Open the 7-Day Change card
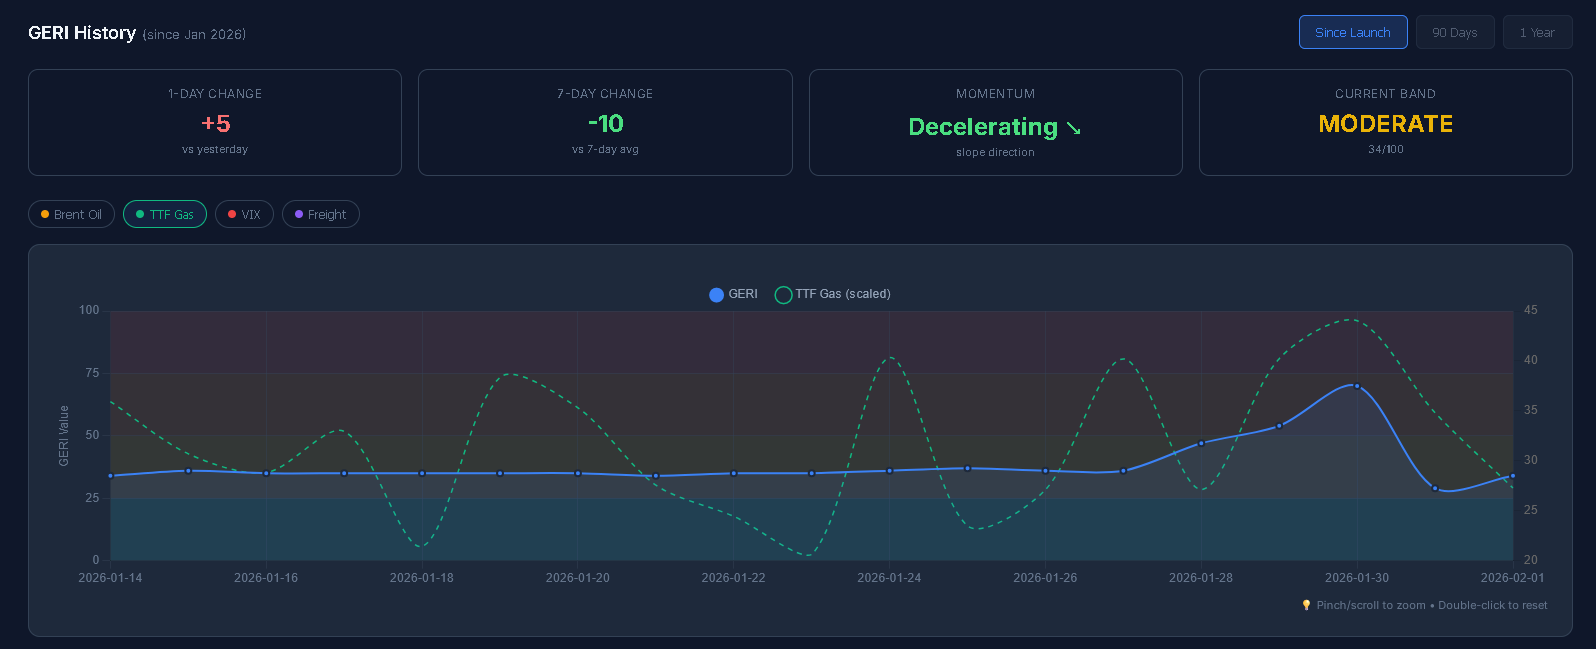This screenshot has width=1596, height=649. tap(605, 122)
